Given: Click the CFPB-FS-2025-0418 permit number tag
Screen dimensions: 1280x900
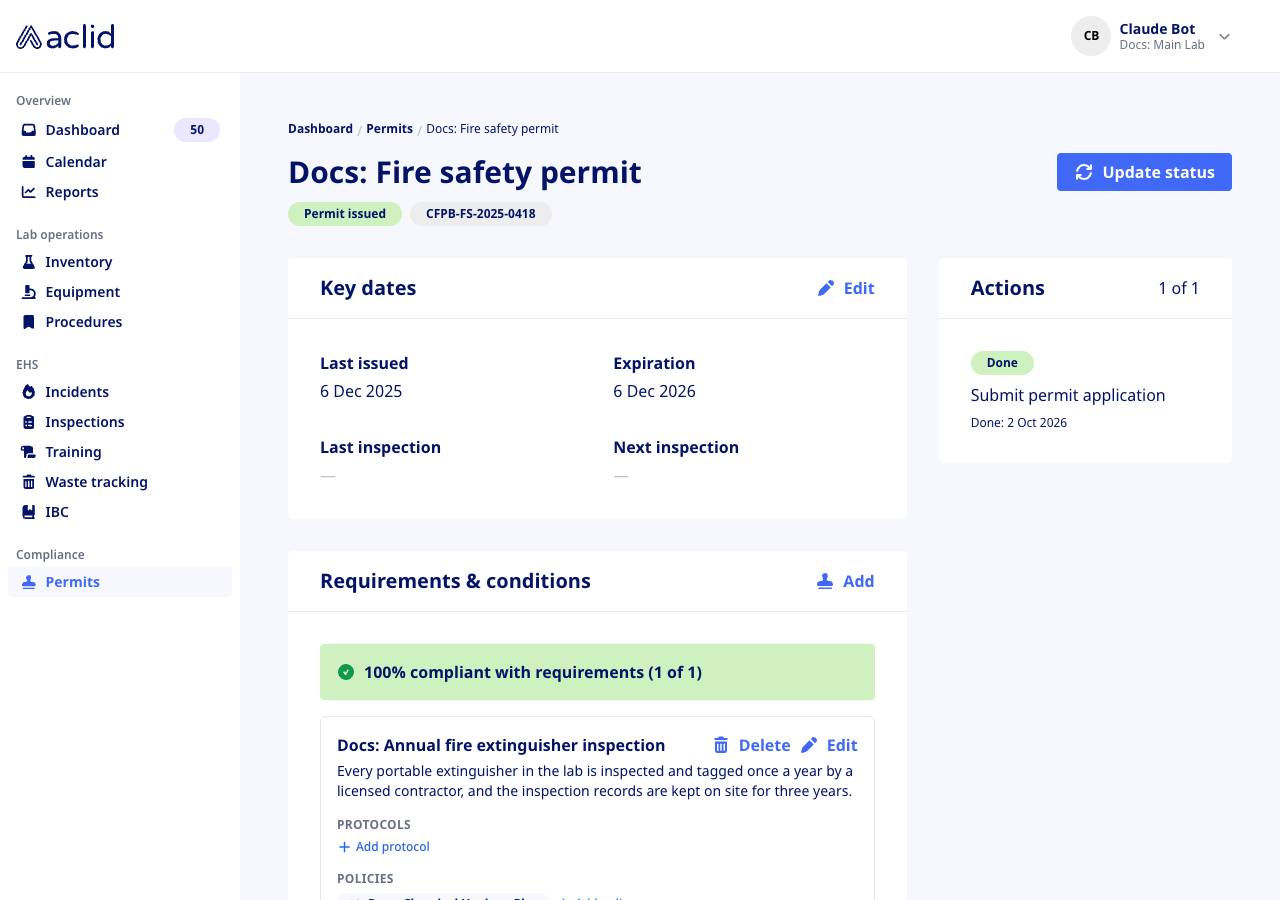Looking at the screenshot, I should [x=480, y=214].
